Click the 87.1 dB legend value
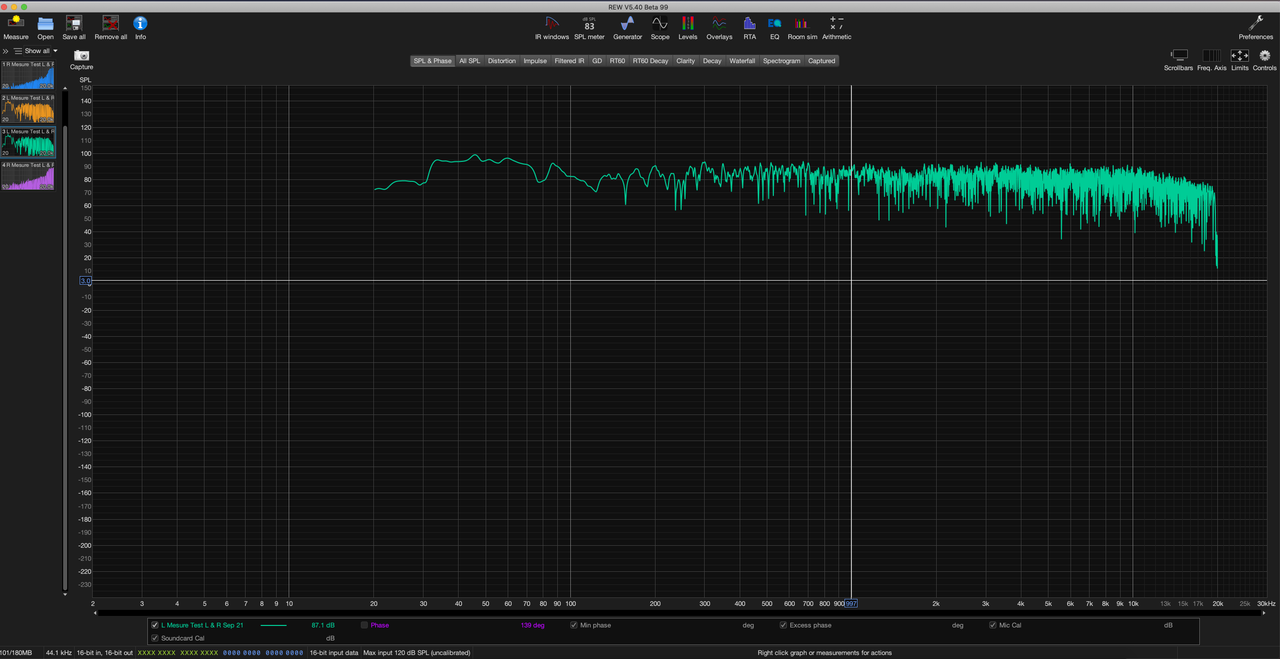The width and height of the screenshot is (1280, 659). click(x=323, y=625)
